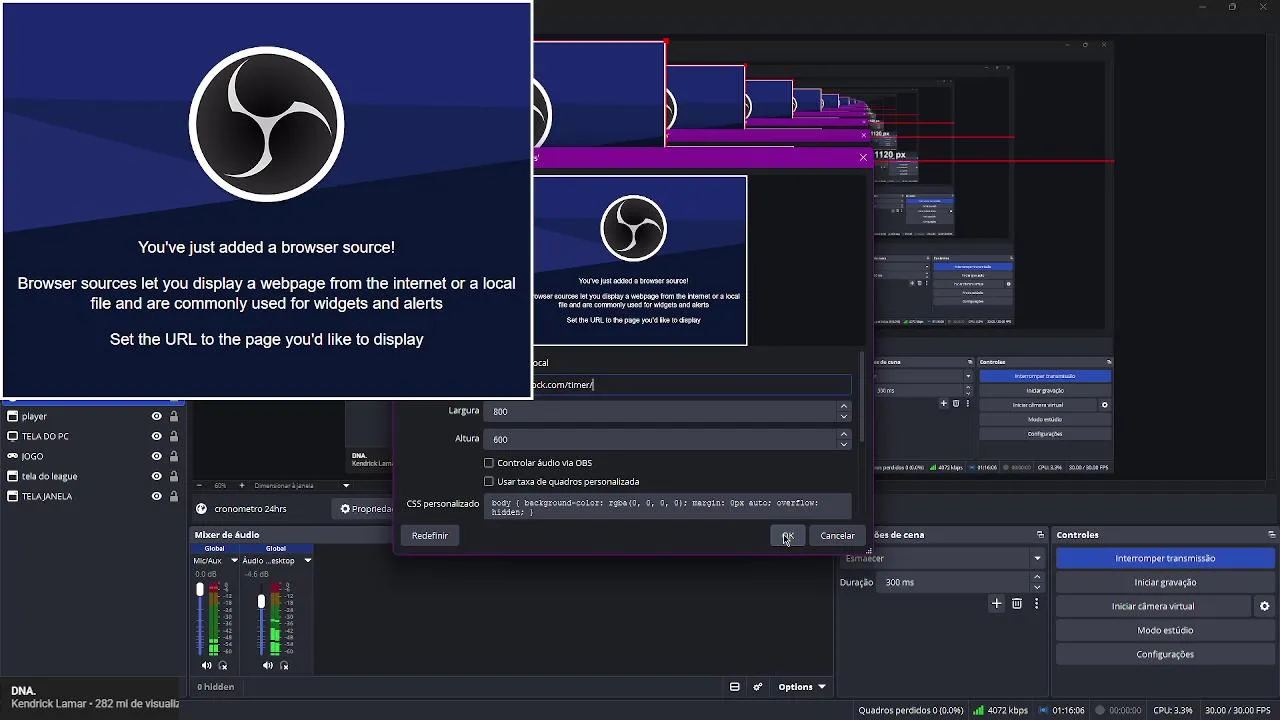This screenshot has height=720, width=1280.
Task: Open transition options three-dot menu
Action: 1037,604
